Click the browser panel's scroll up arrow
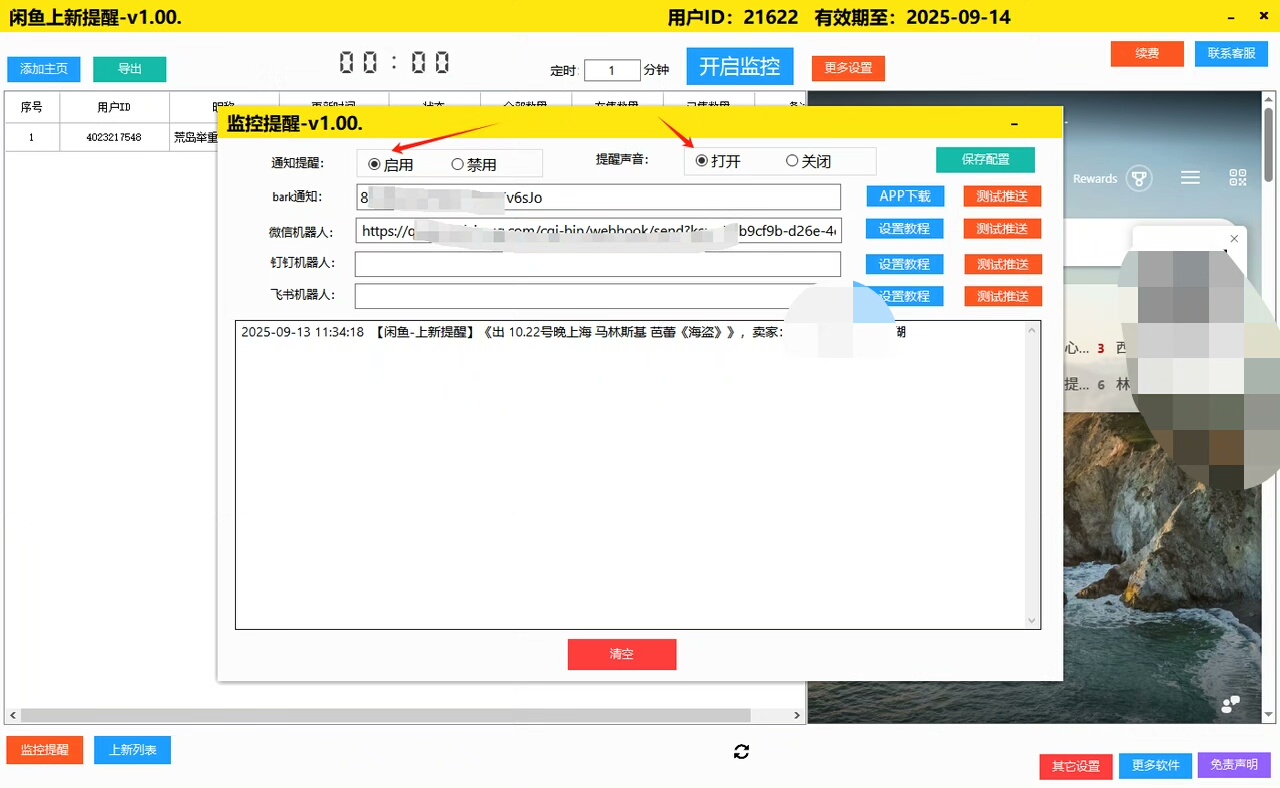This screenshot has height=788, width=1280. point(1269,101)
